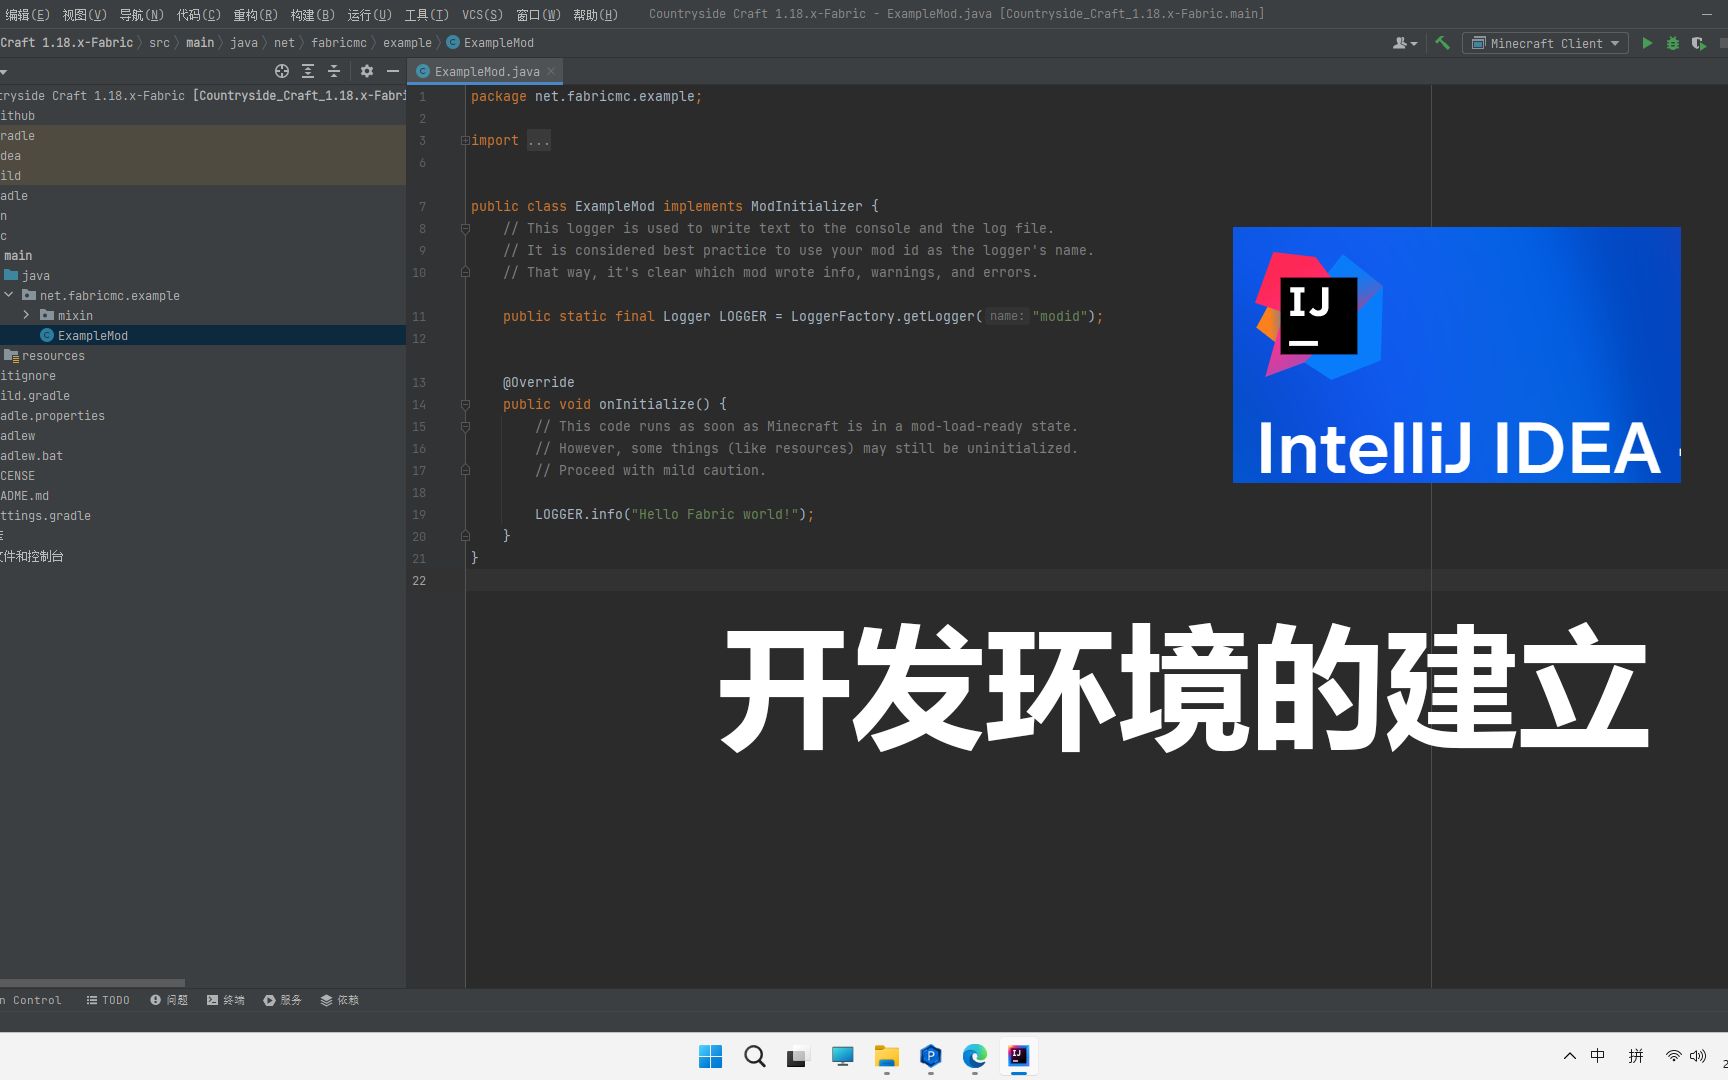Open the 代码(C) menu
The image size is (1728, 1080).
[198, 14]
